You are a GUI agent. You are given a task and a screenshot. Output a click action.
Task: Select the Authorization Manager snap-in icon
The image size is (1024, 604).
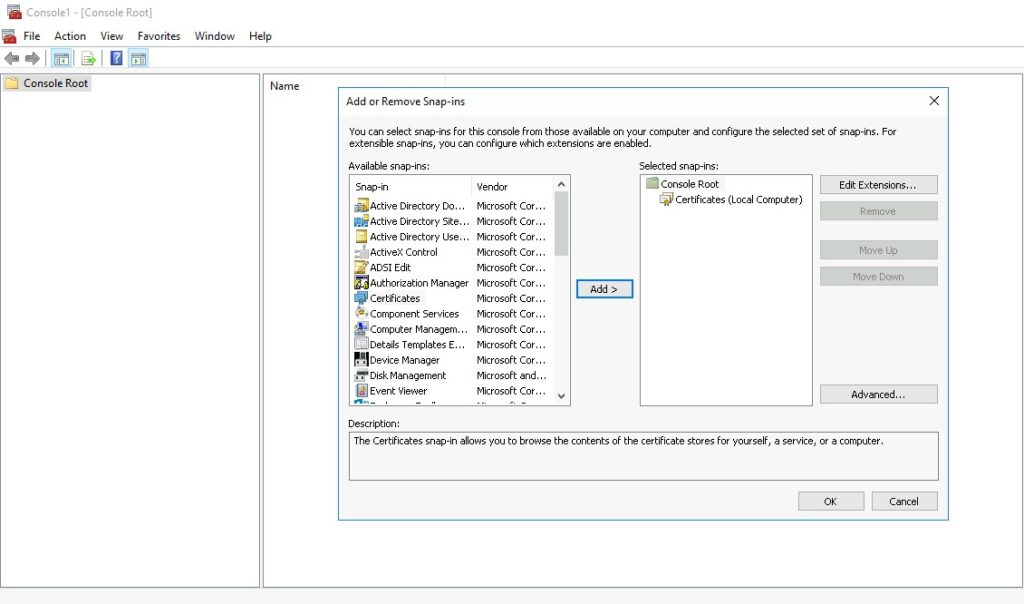pos(361,283)
